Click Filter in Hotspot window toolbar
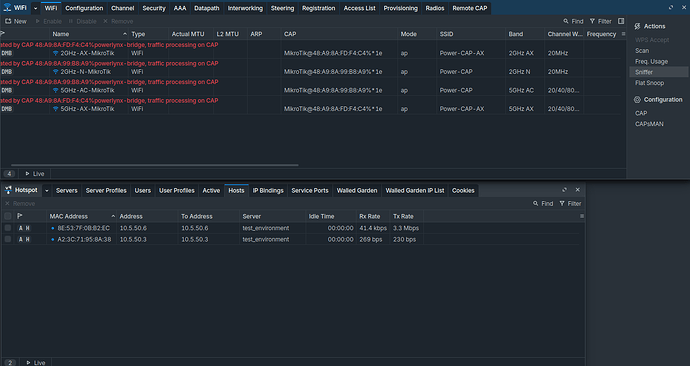The image size is (690, 366). tap(570, 203)
